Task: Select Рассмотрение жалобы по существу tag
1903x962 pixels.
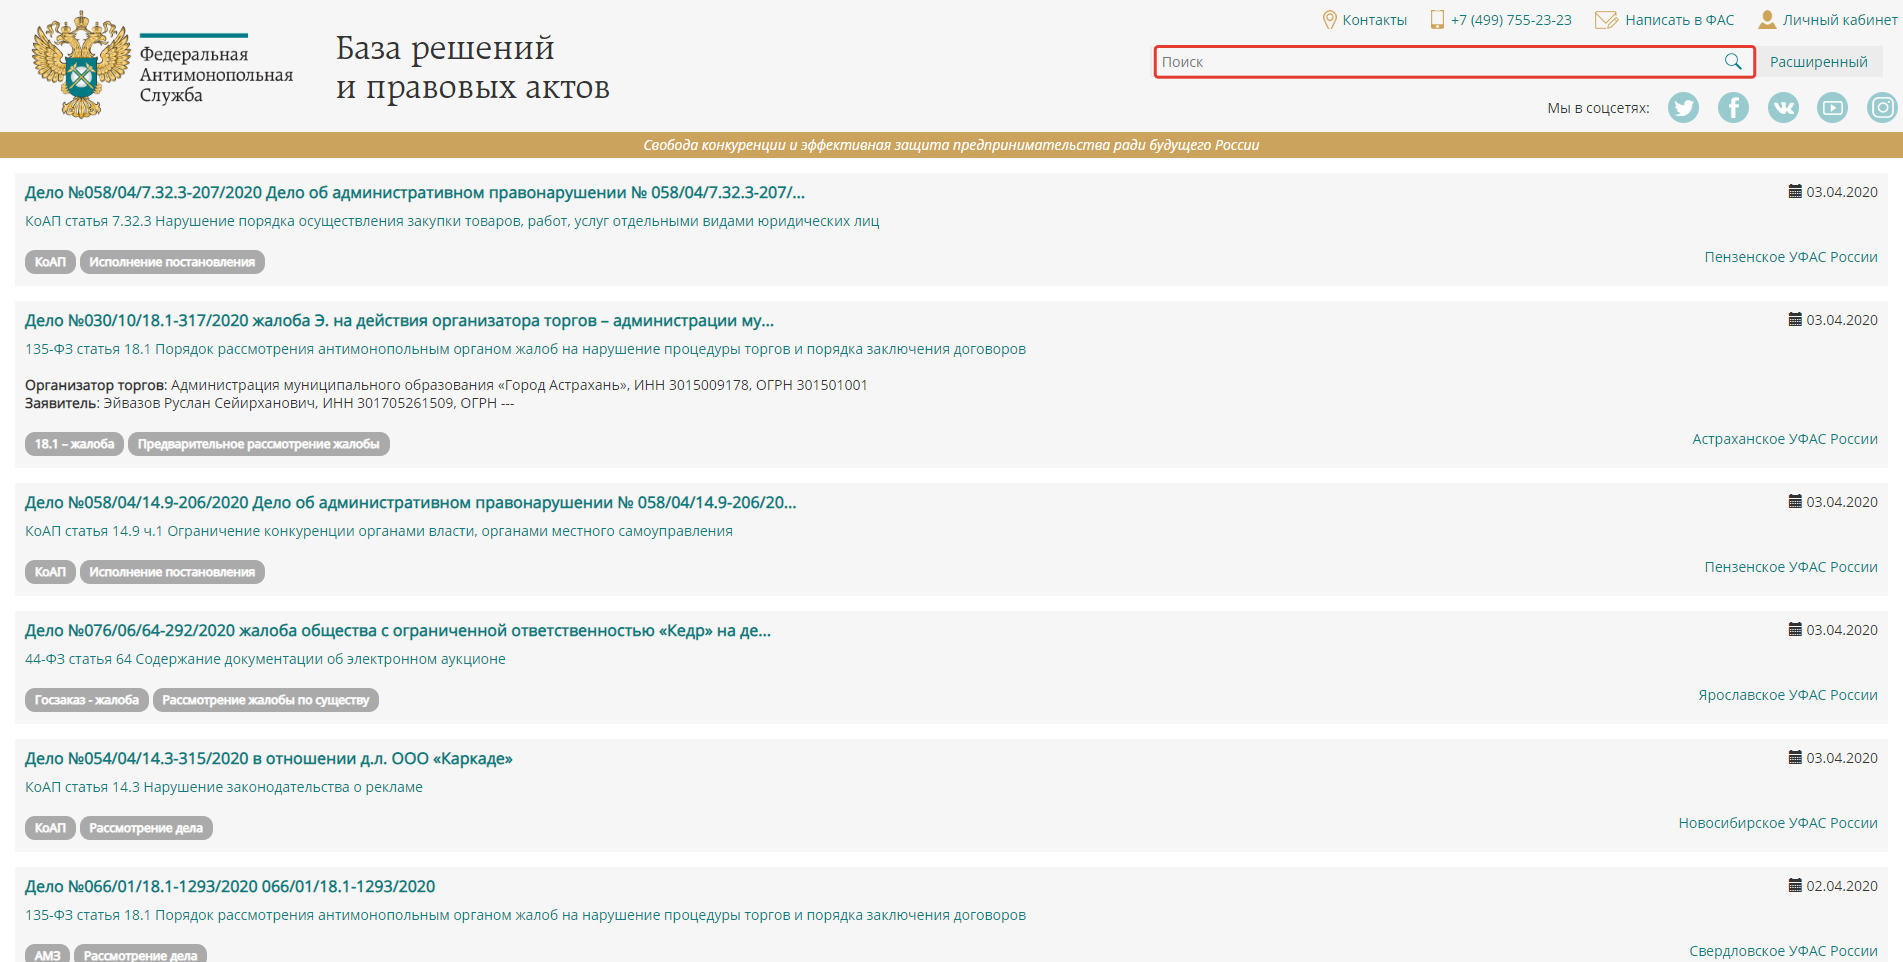Action: [x=266, y=700]
